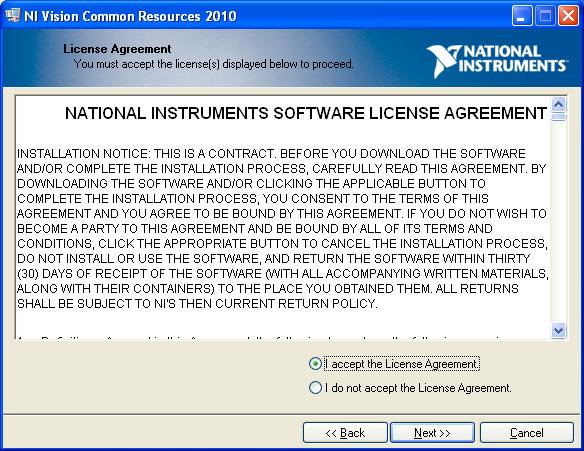
Task: Close the installer window
Action: (x=568, y=16)
